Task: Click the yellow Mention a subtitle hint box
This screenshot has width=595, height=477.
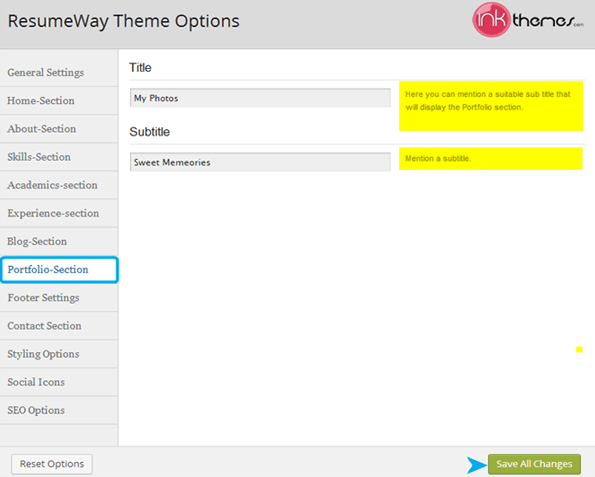Action: pos(491,159)
